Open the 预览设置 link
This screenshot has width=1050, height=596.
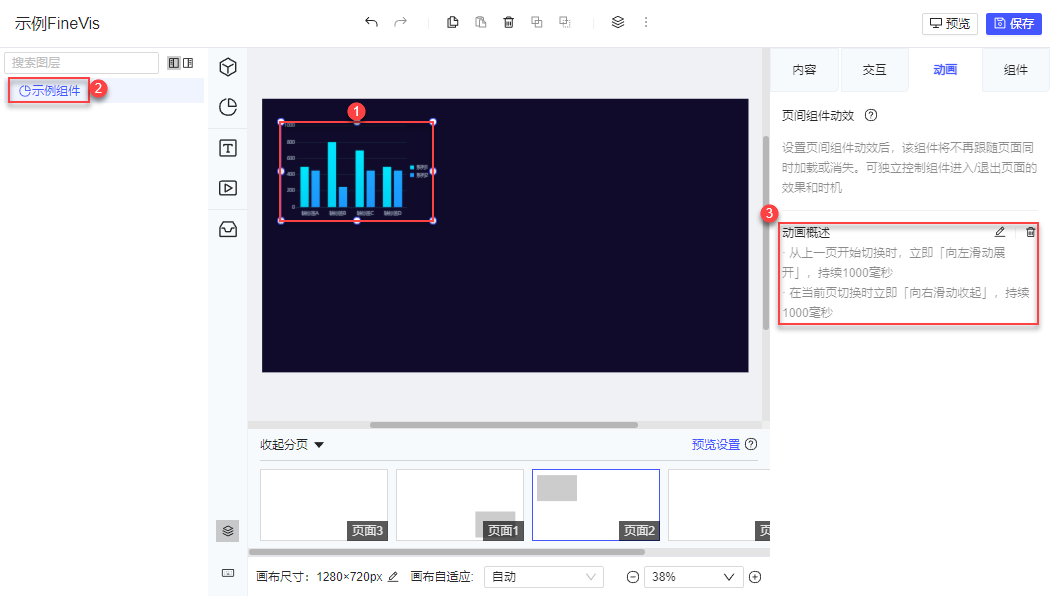pos(715,445)
